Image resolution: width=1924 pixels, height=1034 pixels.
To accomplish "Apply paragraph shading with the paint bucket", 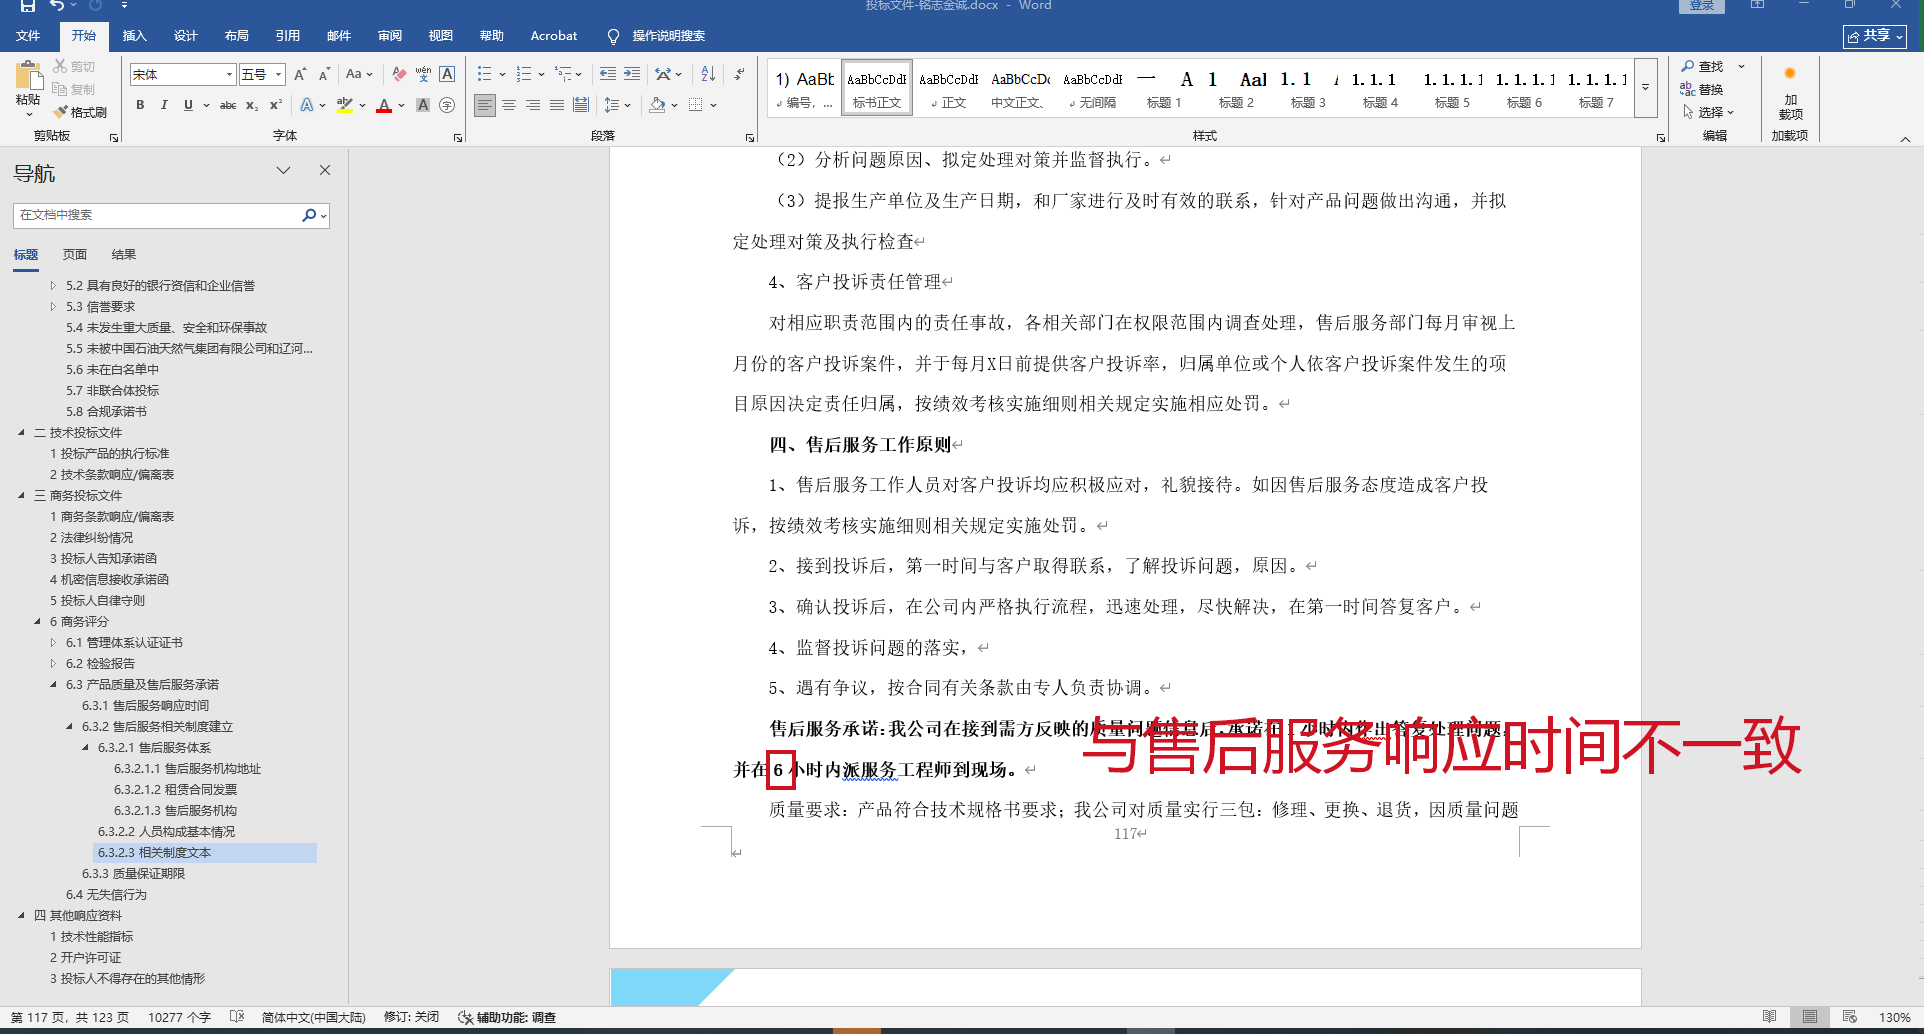I will pos(657,105).
